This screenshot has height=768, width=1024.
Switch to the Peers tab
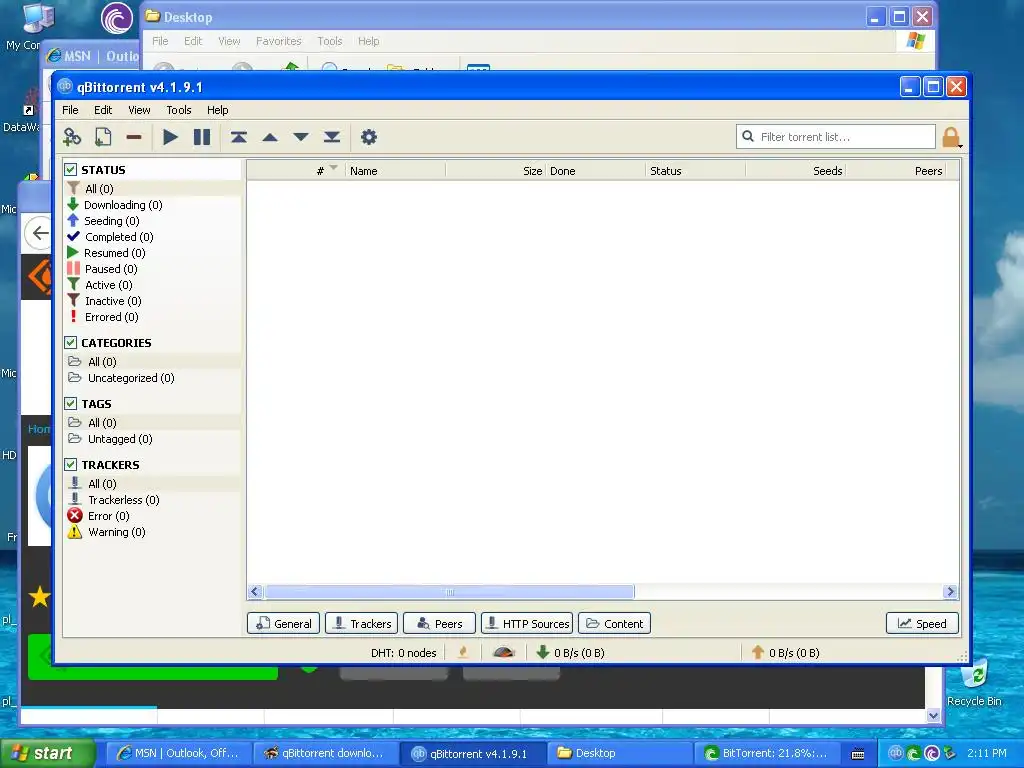[x=440, y=623]
